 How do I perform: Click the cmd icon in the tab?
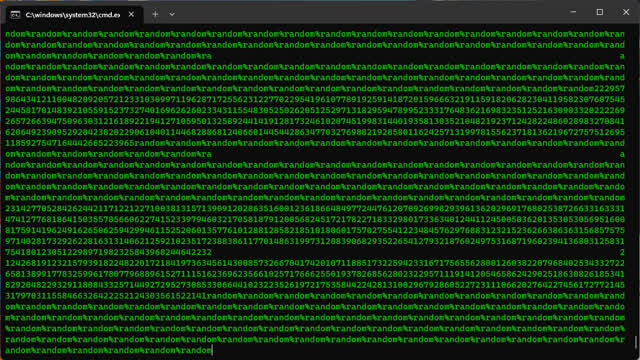click(x=16, y=15)
